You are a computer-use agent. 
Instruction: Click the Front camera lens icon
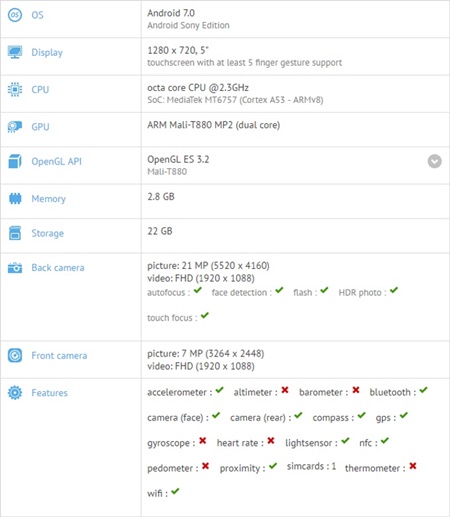coord(15,355)
